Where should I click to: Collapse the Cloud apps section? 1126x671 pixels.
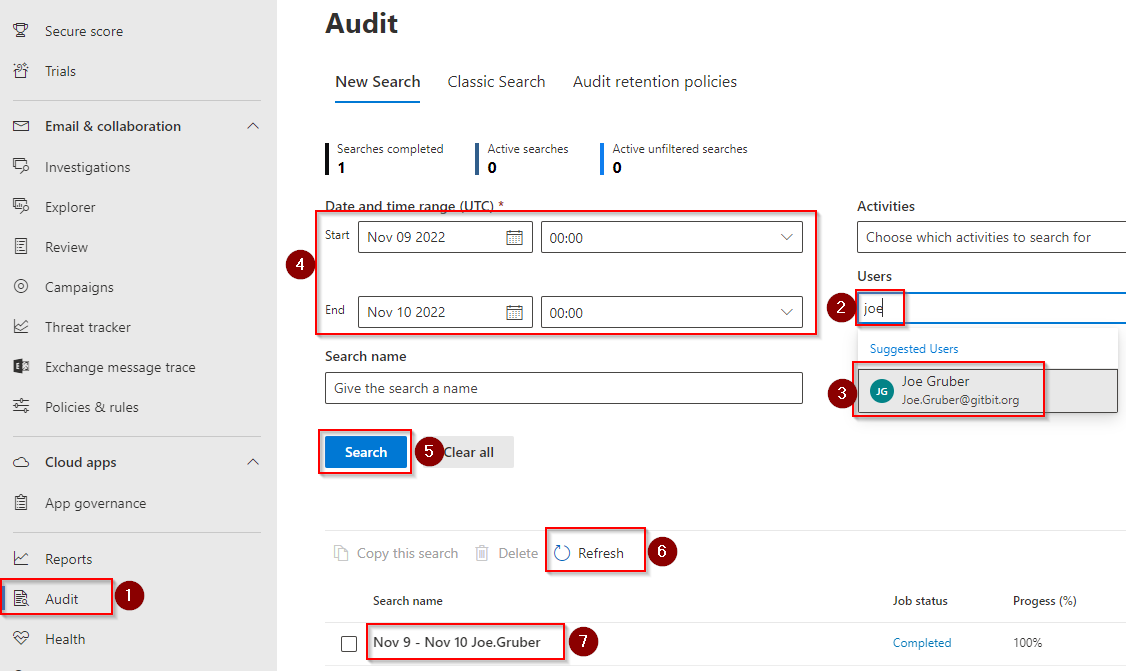coord(253,462)
